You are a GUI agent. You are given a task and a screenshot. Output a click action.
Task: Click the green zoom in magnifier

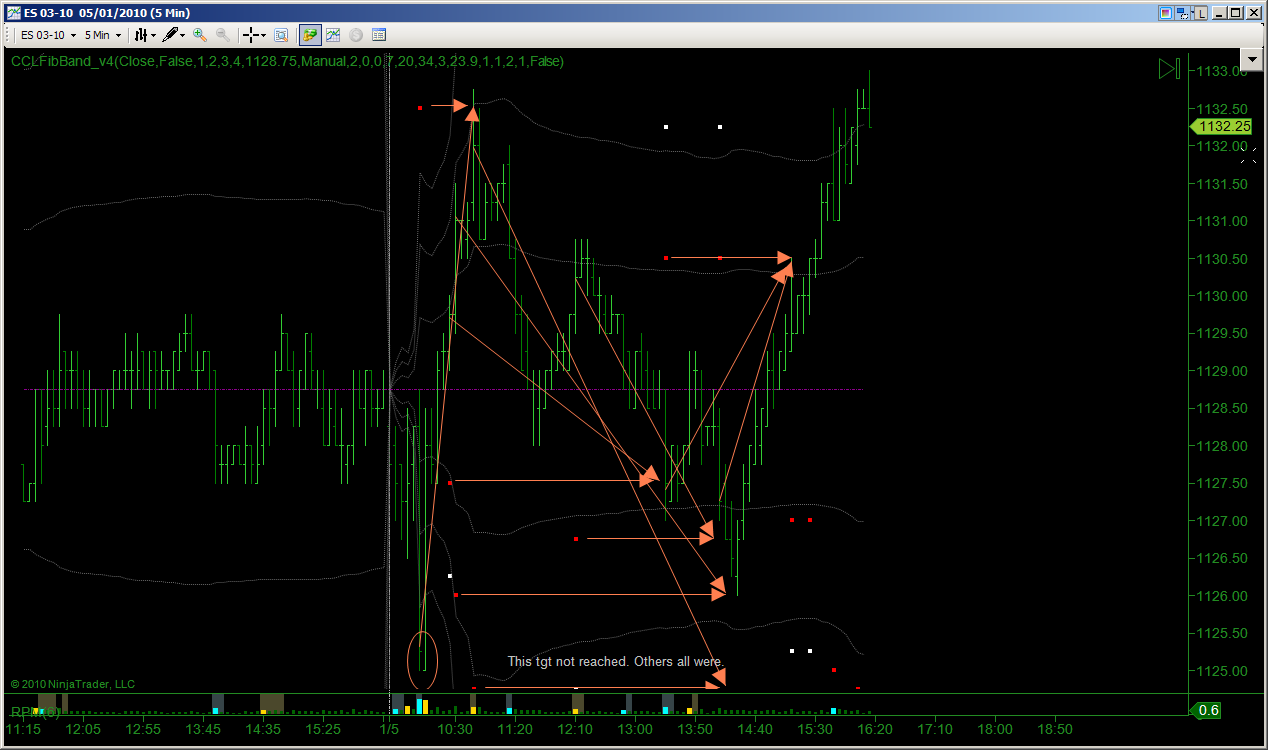click(x=200, y=35)
